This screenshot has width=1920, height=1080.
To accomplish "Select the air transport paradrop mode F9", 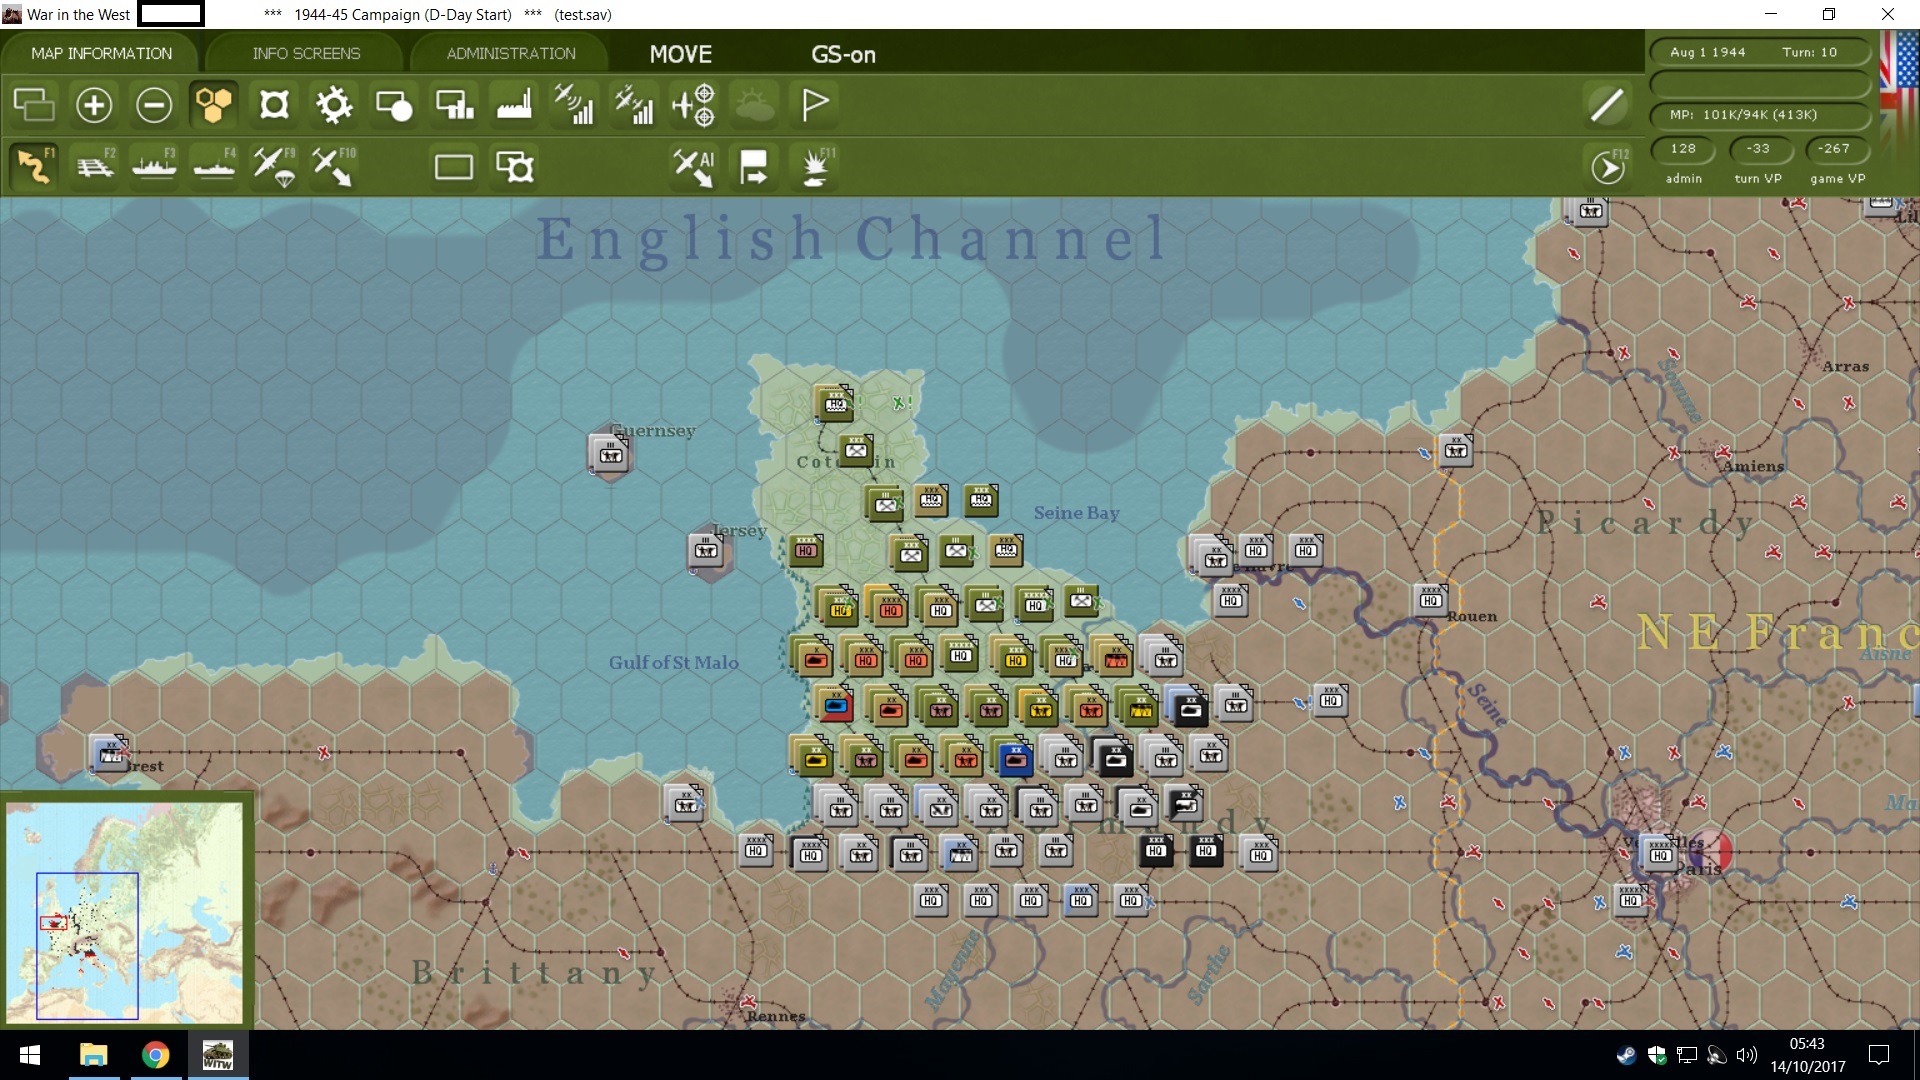I will [x=273, y=166].
